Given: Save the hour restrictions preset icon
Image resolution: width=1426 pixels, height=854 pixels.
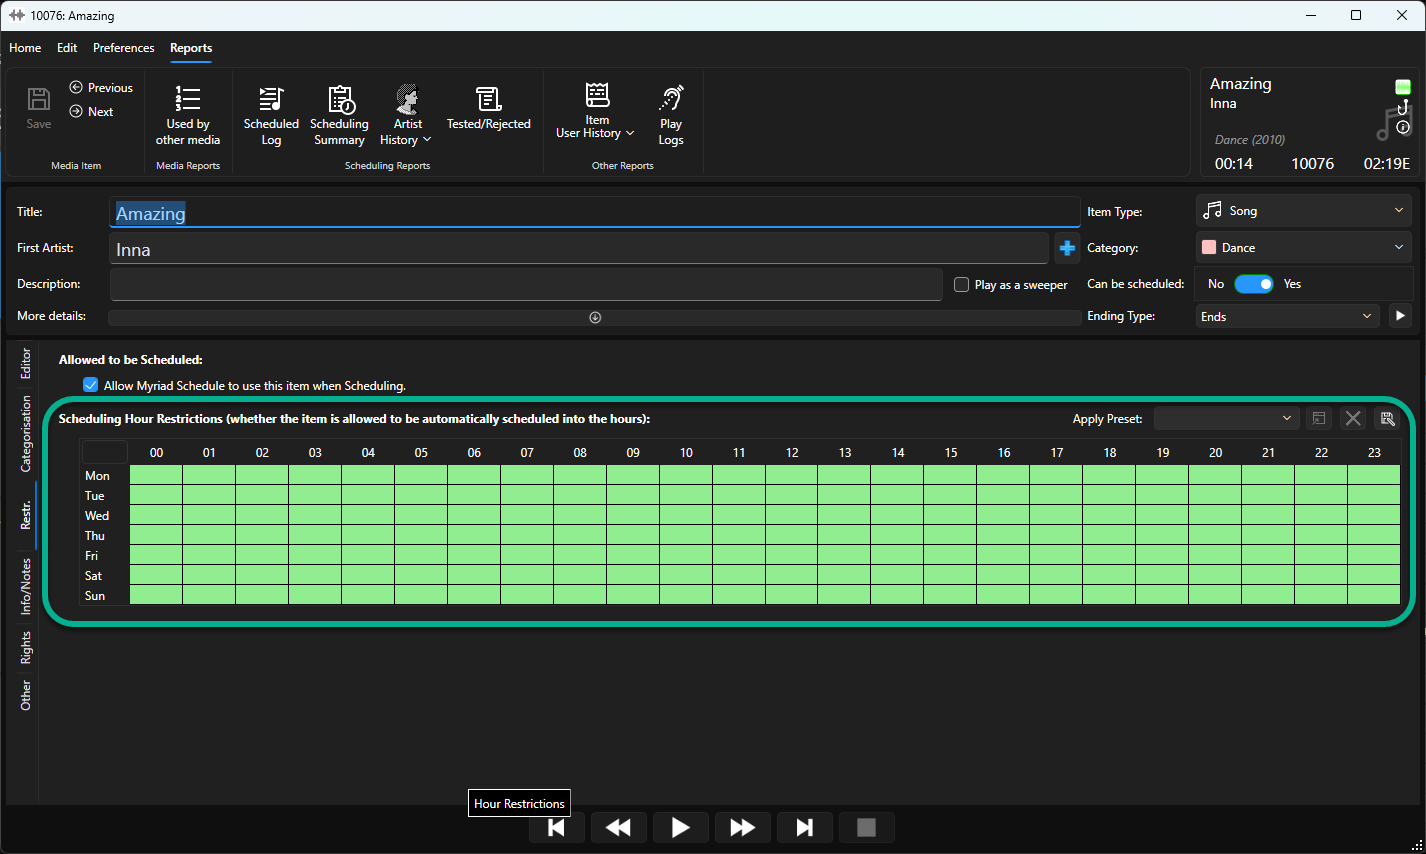Looking at the screenshot, I should (x=1387, y=419).
